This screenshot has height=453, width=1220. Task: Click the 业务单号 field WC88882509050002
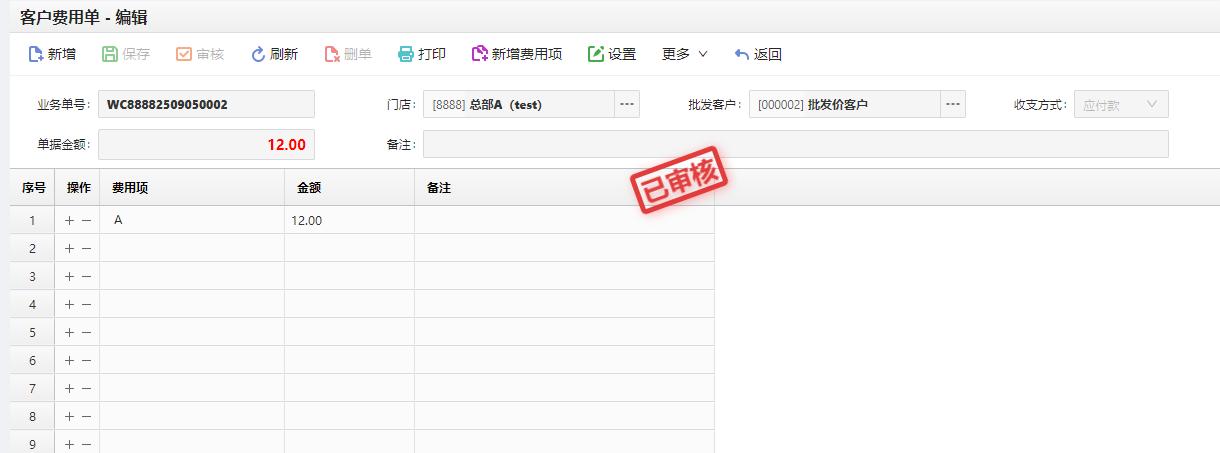(x=206, y=104)
